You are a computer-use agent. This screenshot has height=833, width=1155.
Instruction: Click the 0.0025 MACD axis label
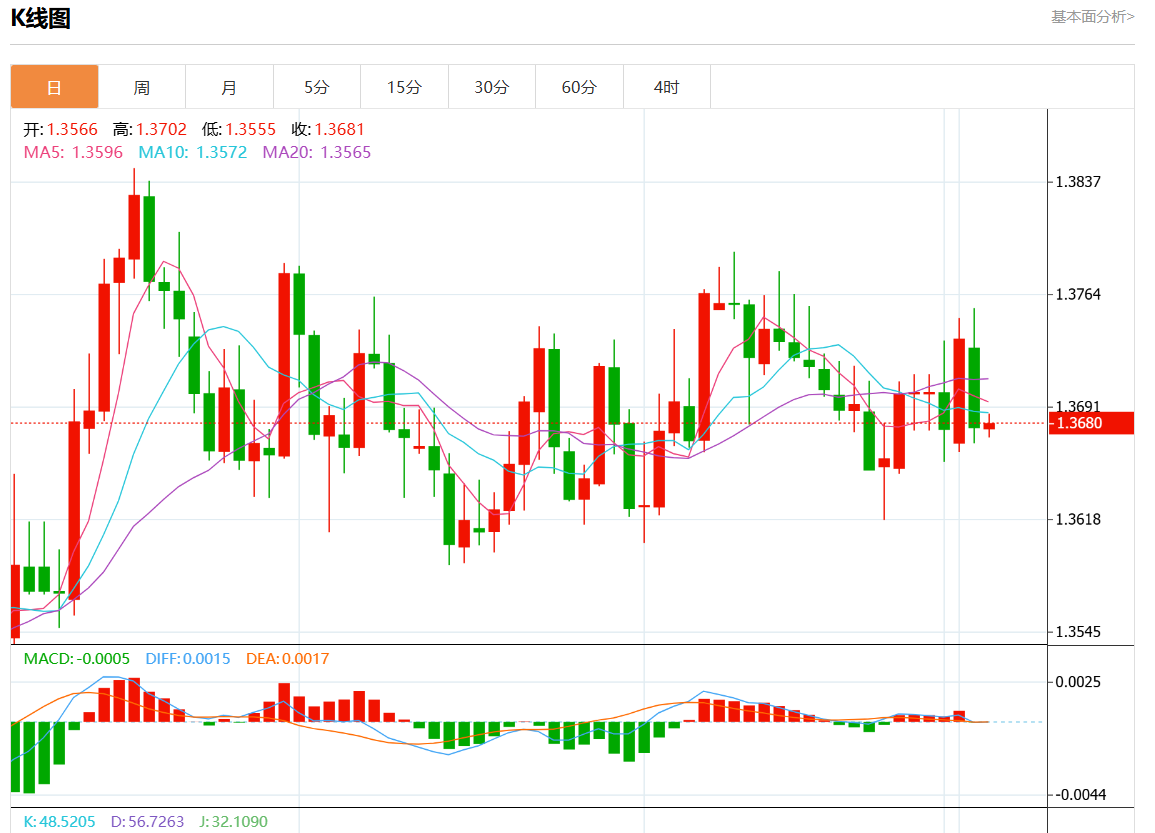1078,682
